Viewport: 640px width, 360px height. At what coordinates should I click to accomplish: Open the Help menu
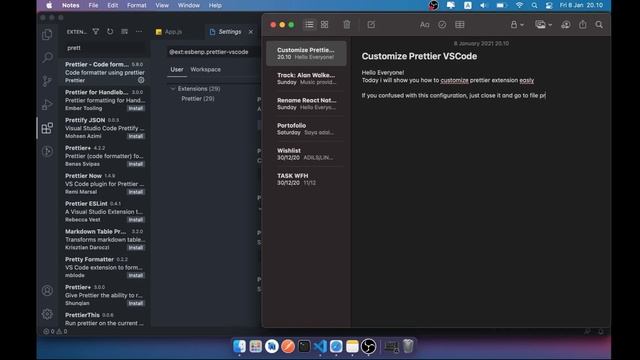[215, 5]
